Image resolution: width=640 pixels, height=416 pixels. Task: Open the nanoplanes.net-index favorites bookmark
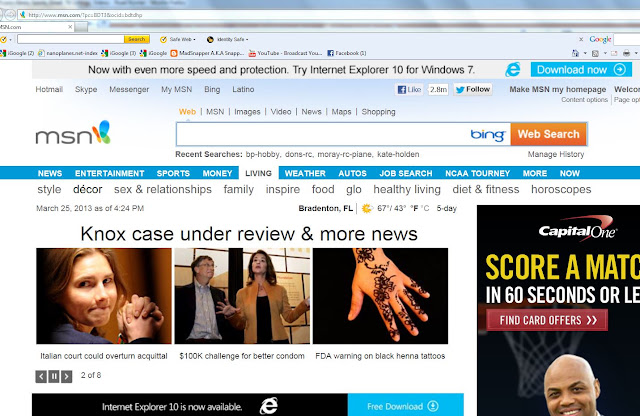pyautogui.click(x=68, y=53)
